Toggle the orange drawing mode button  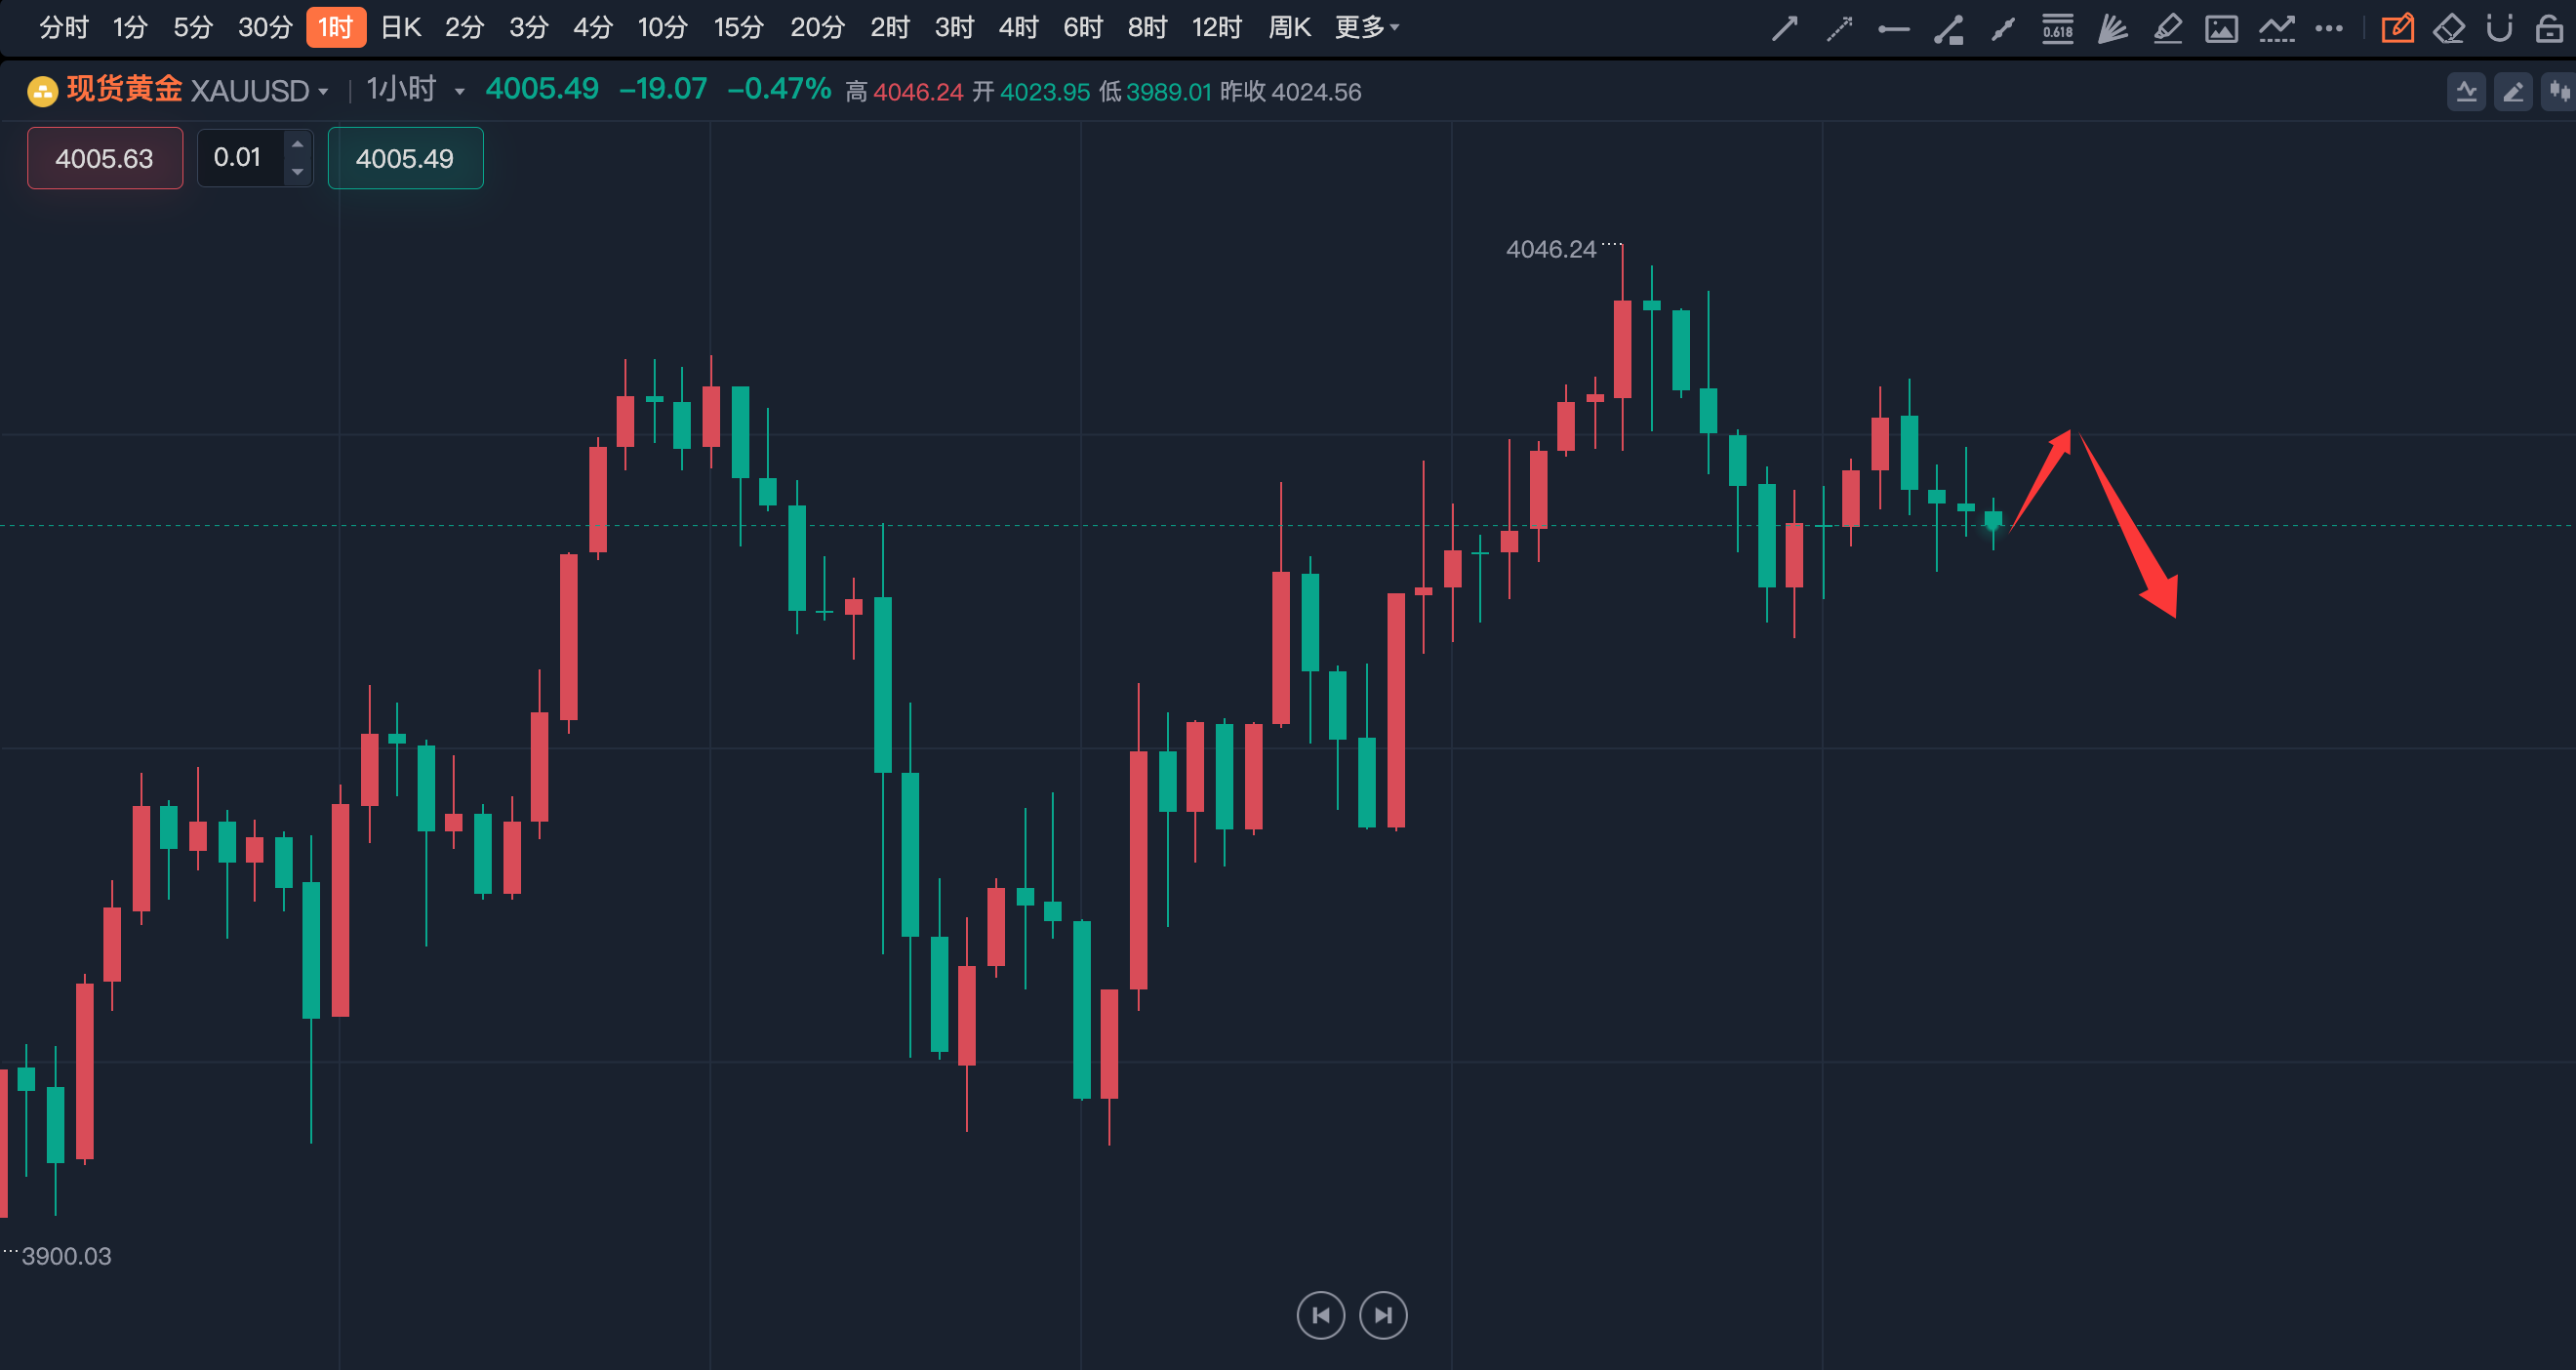click(2397, 28)
